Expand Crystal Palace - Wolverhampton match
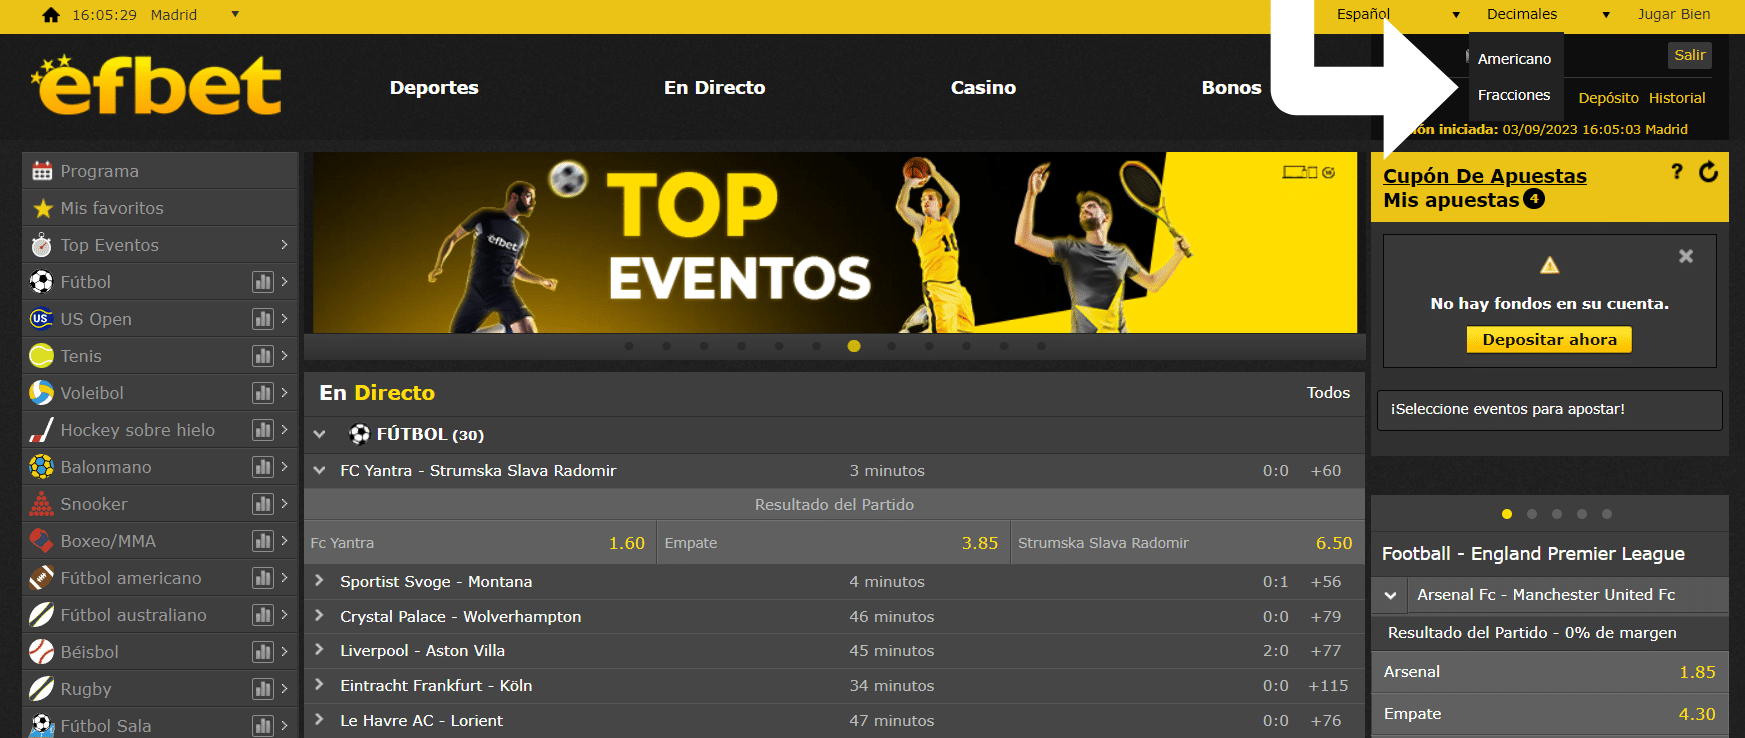 [x=319, y=616]
